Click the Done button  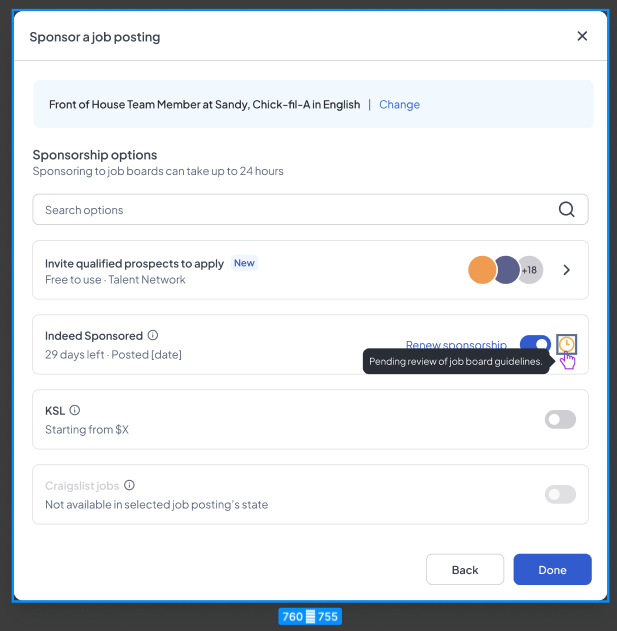552,570
